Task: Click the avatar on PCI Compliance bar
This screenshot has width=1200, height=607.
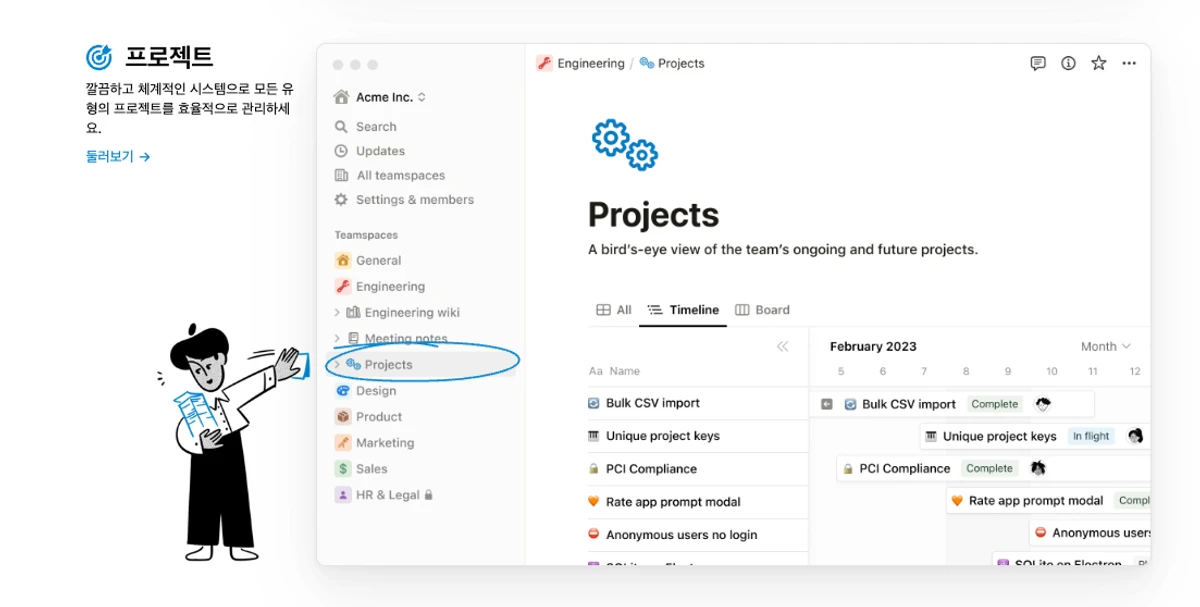Action: pyautogui.click(x=1038, y=468)
